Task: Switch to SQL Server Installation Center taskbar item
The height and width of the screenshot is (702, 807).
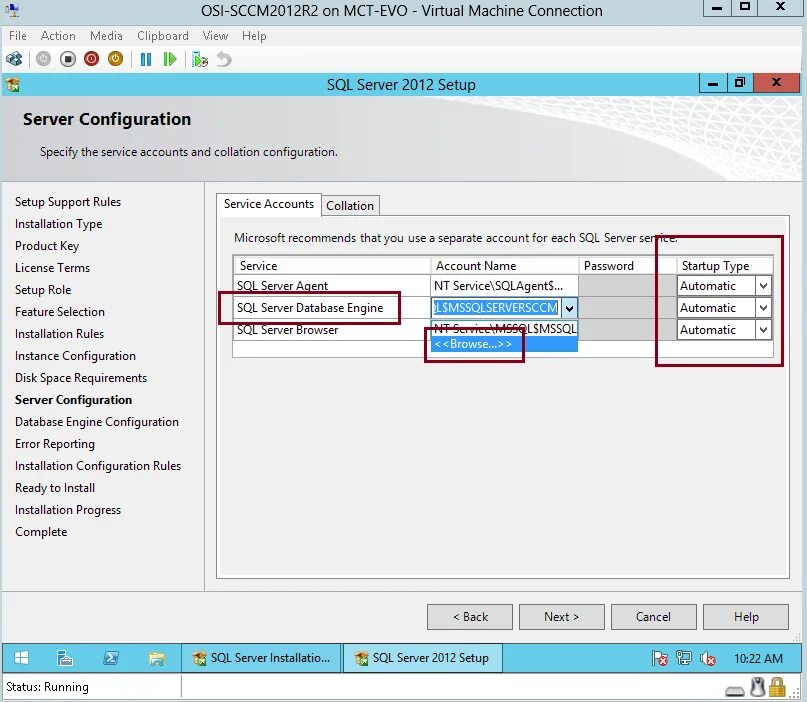Action: [261, 658]
